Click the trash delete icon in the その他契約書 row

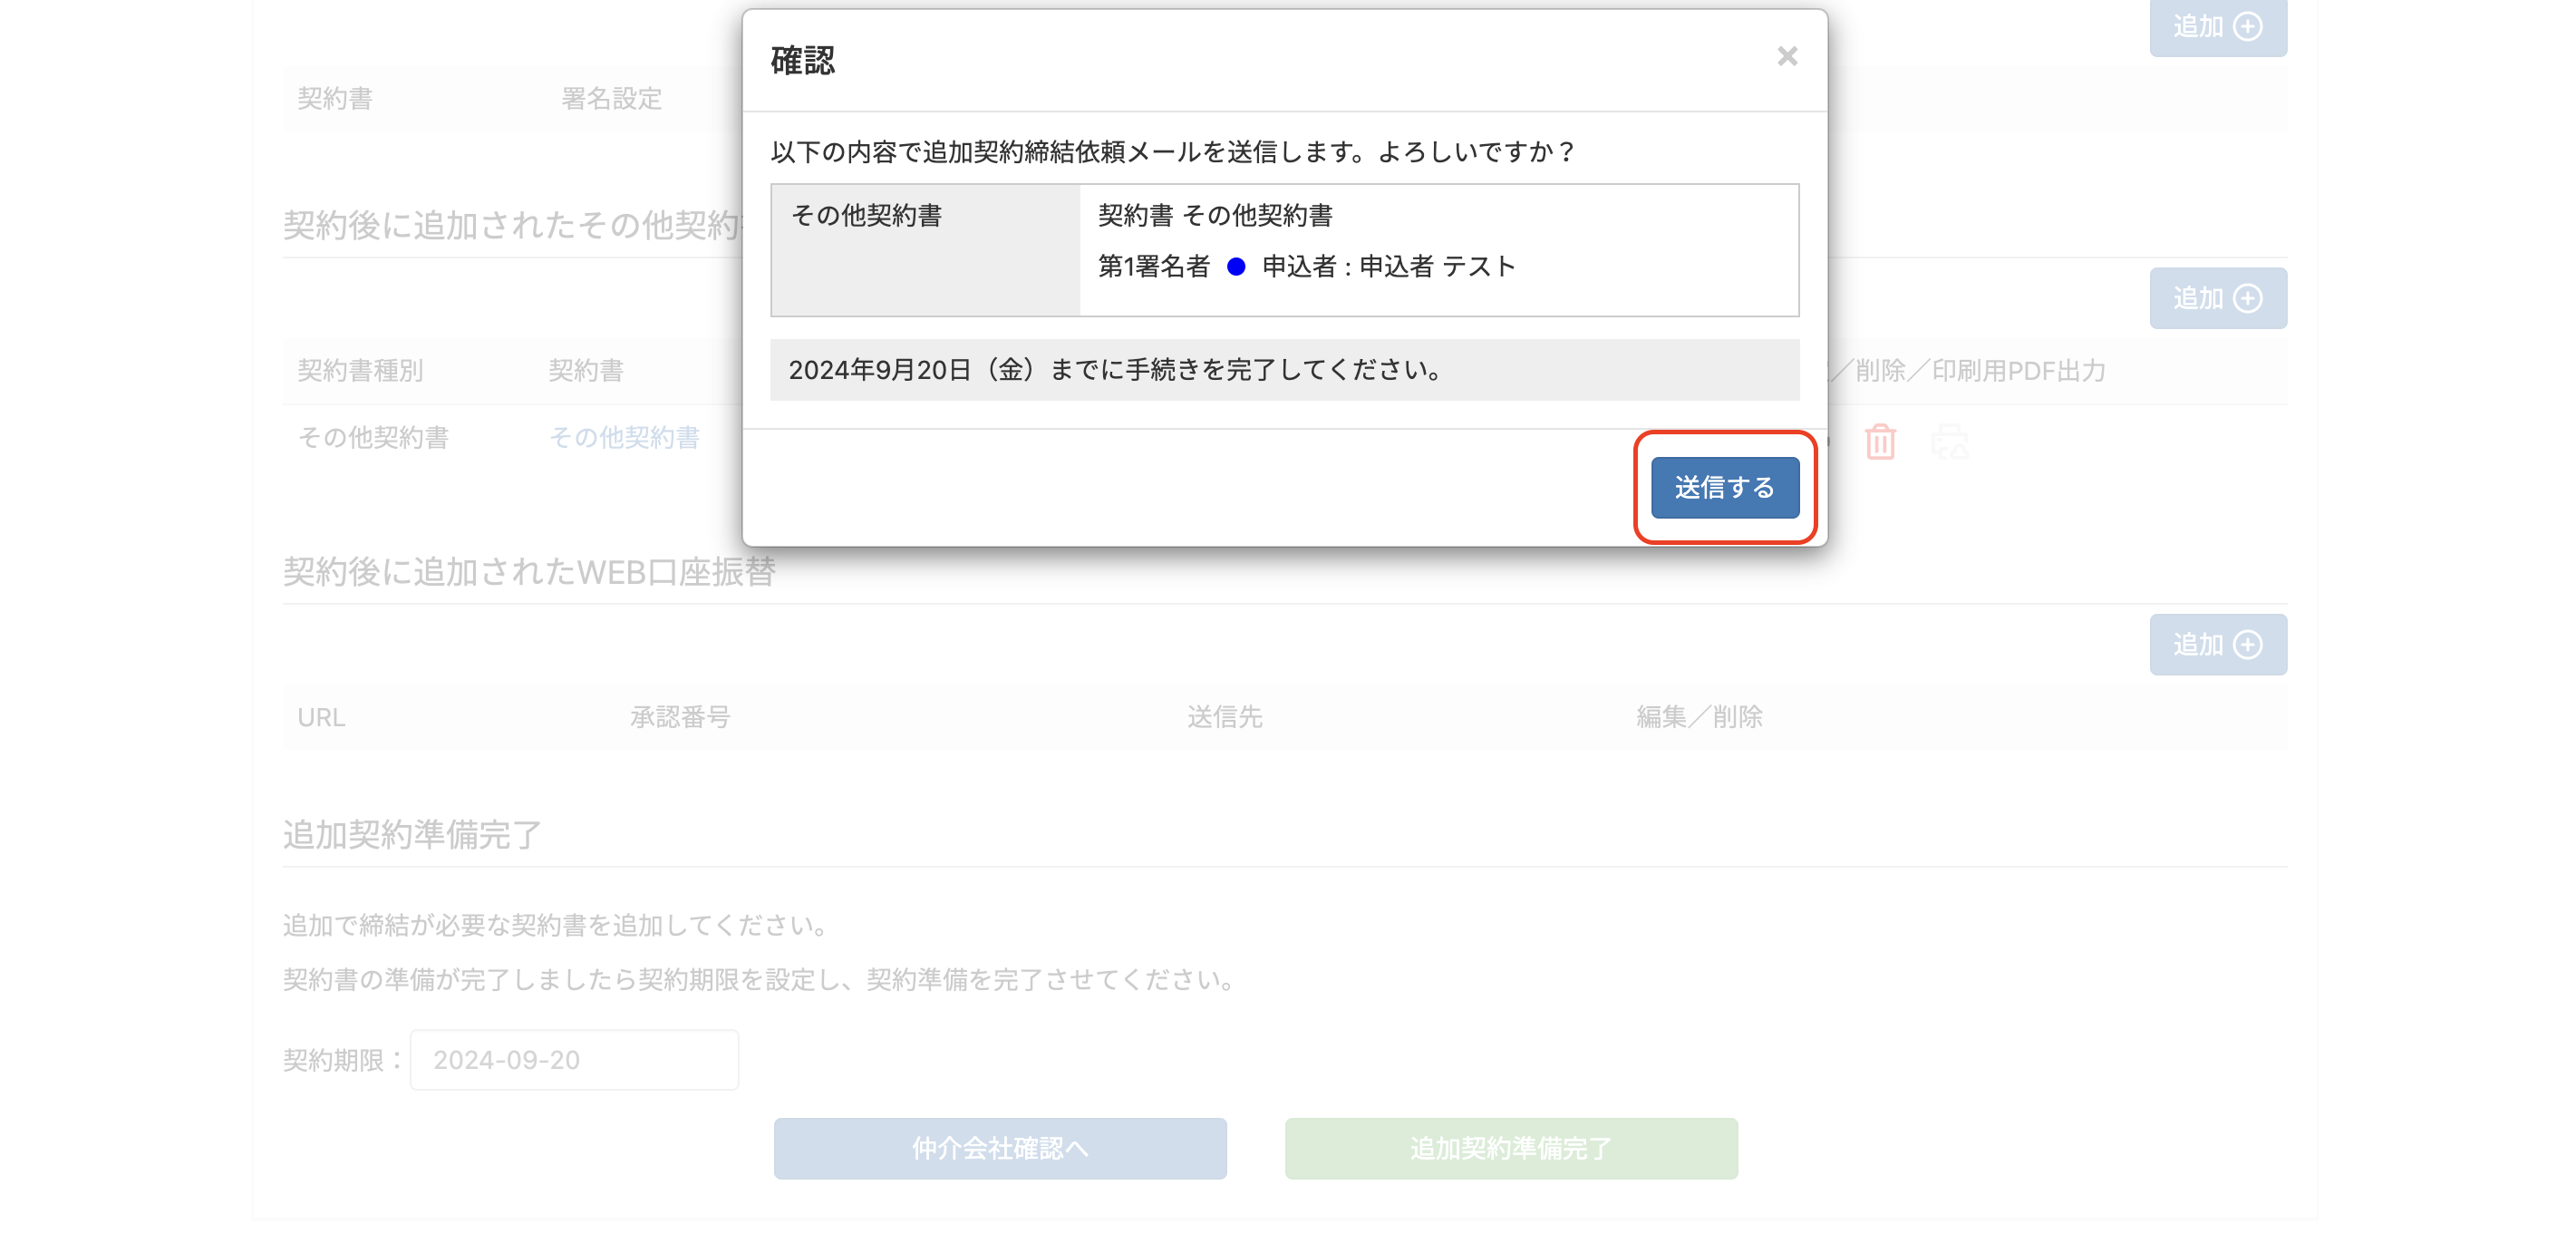pyautogui.click(x=1880, y=441)
